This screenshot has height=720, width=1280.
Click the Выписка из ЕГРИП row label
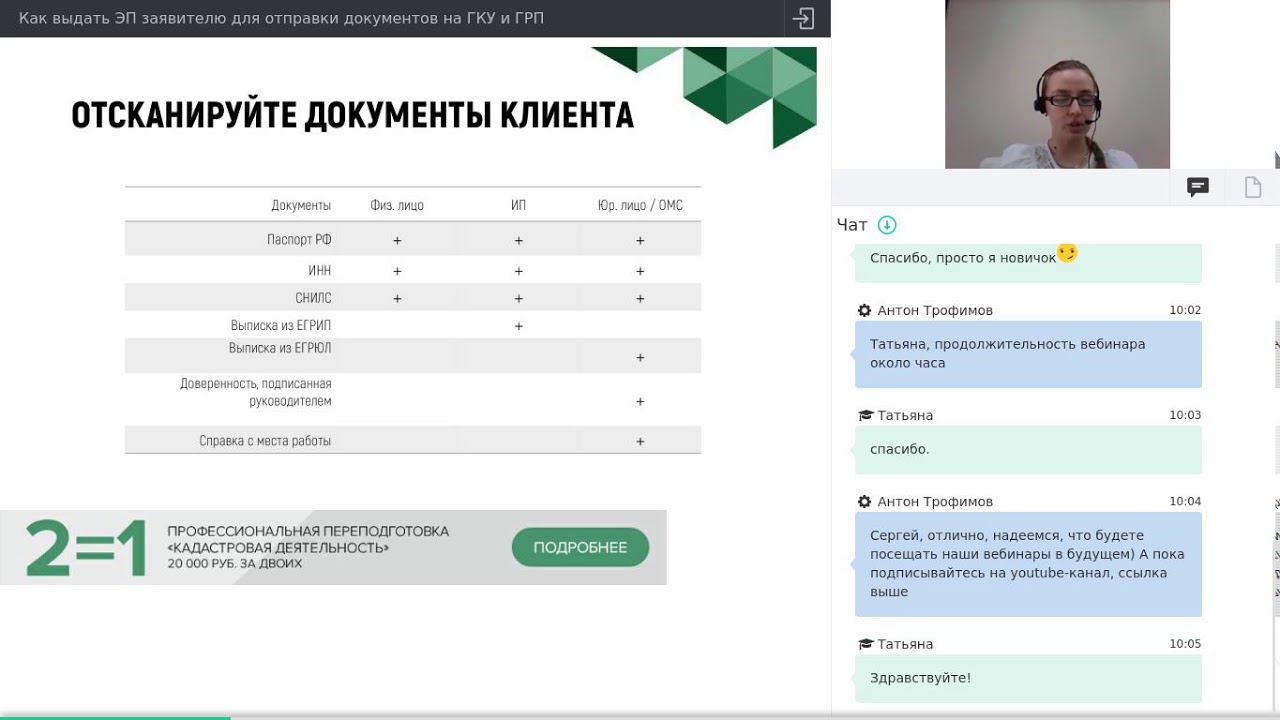281,326
